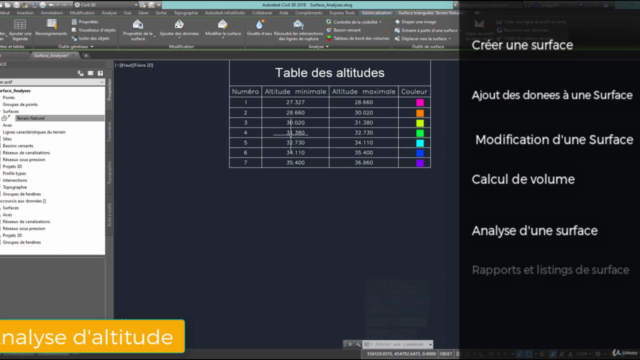This screenshot has width=640, height=360.
Task: Select the Surface_Analyses drawing tab
Action: point(51,56)
